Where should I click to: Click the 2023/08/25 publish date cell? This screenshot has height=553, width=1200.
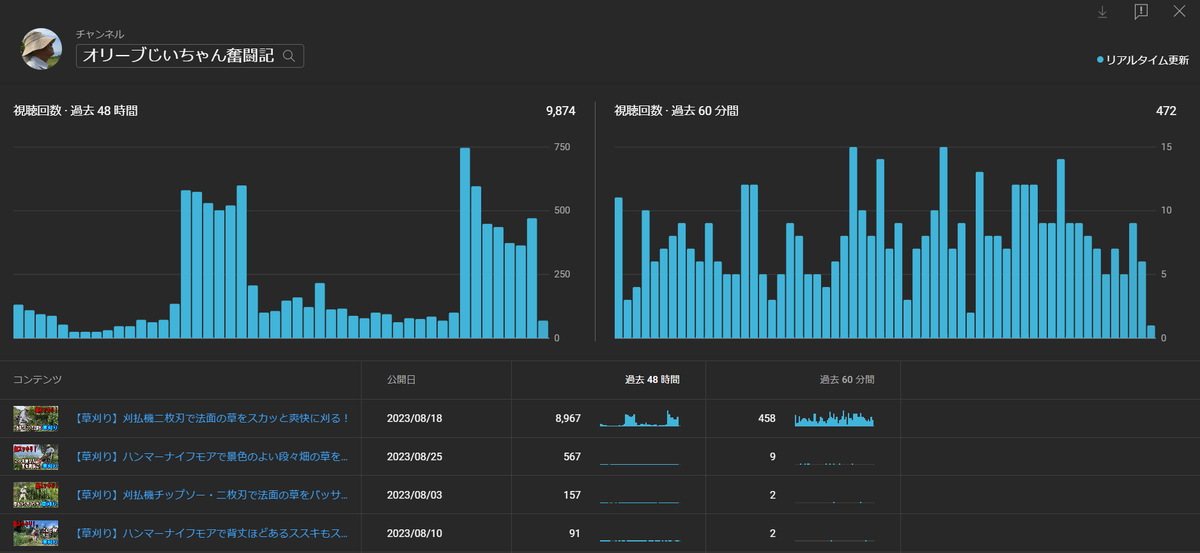pyautogui.click(x=414, y=457)
